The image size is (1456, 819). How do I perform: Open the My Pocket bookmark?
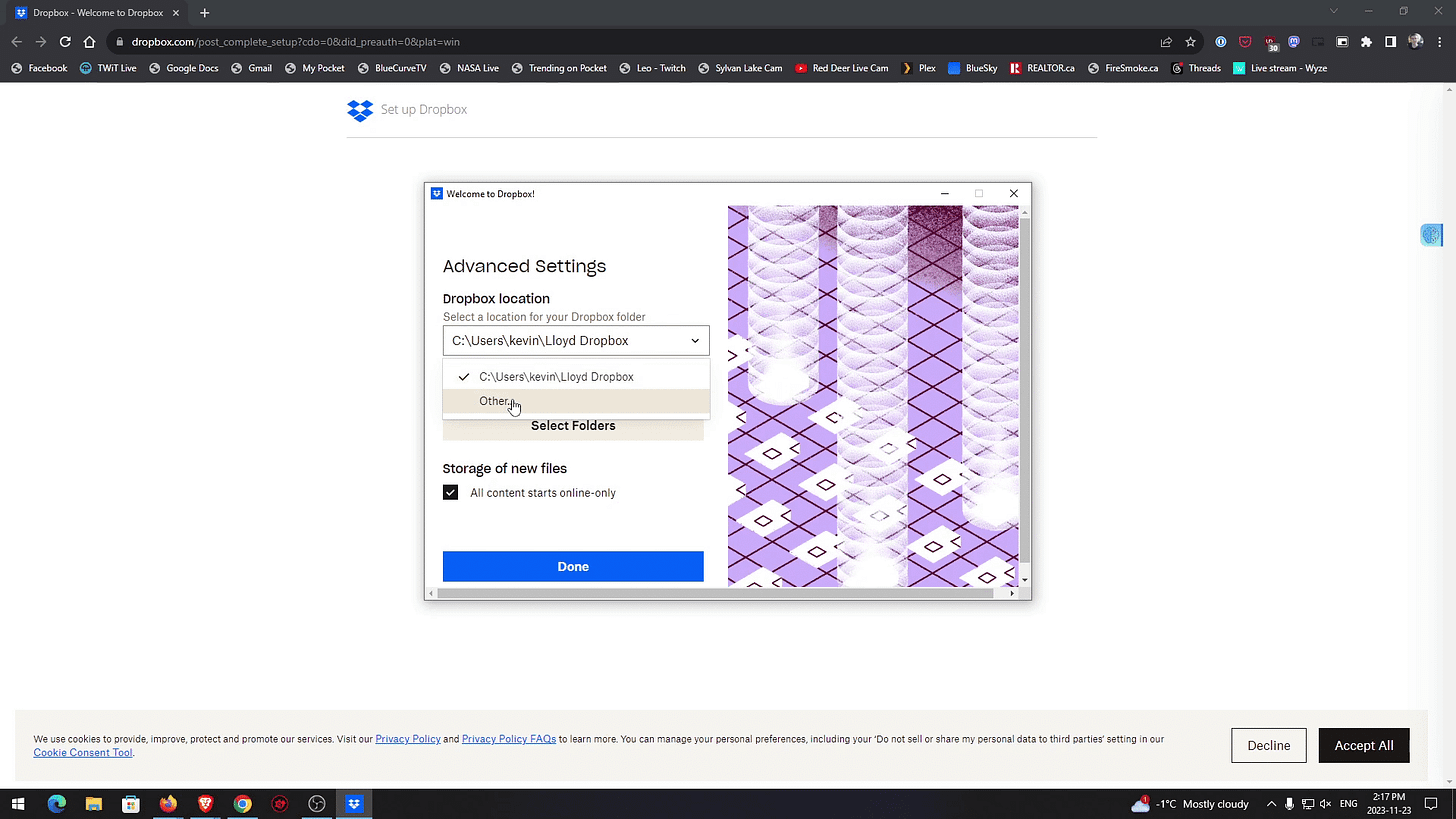[314, 68]
